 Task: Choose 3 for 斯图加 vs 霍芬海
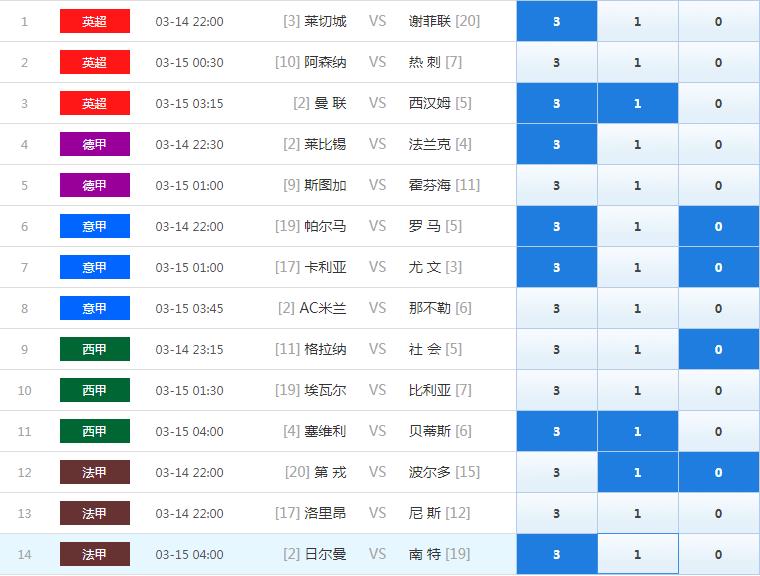tap(556, 185)
